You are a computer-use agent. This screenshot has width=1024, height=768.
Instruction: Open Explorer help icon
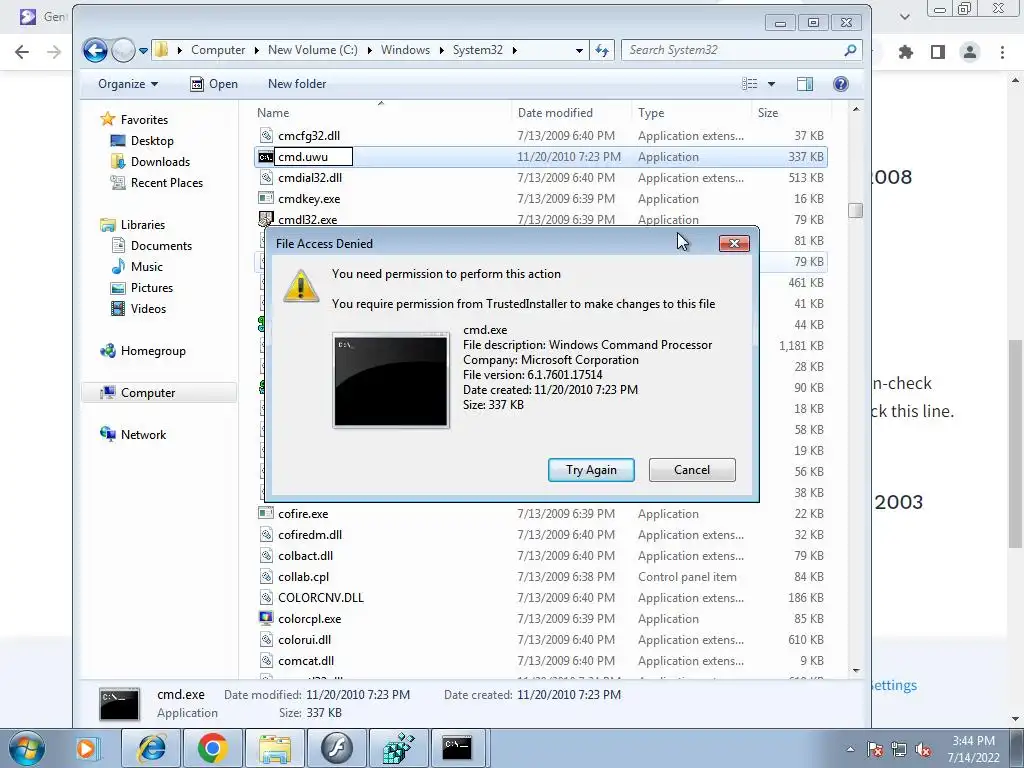(x=841, y=84)
